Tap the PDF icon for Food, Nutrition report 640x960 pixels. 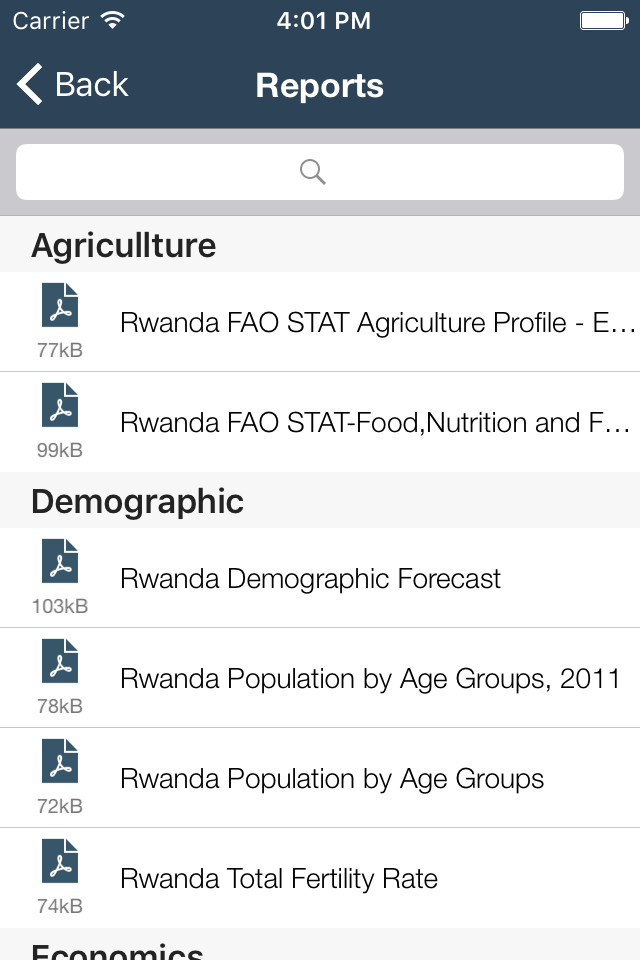coord(60,406)
